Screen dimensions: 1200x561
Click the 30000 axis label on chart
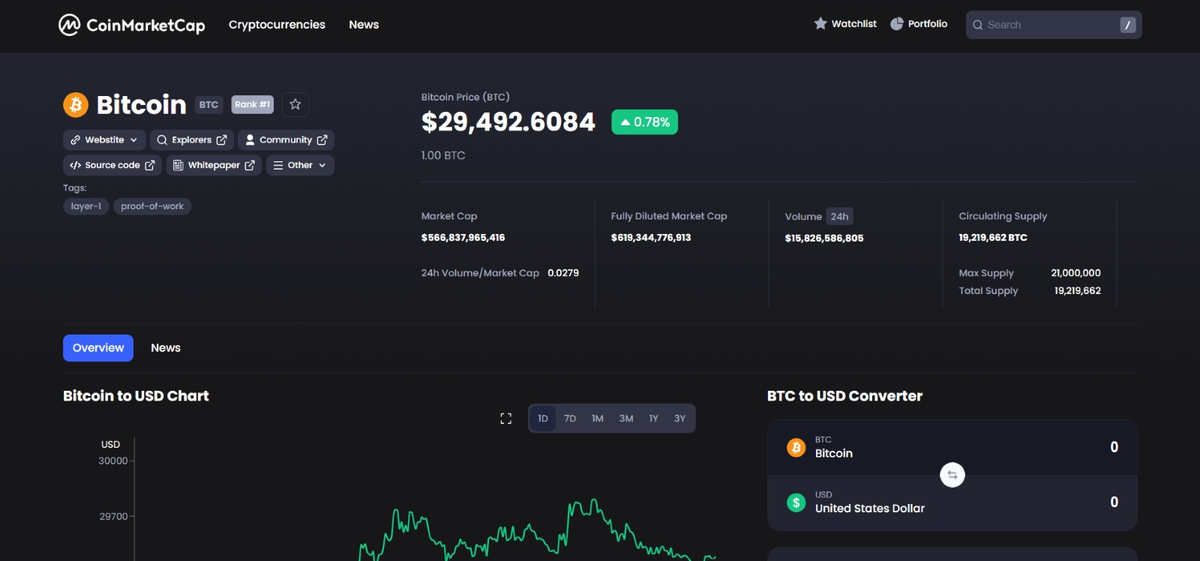tap(113, 461)
